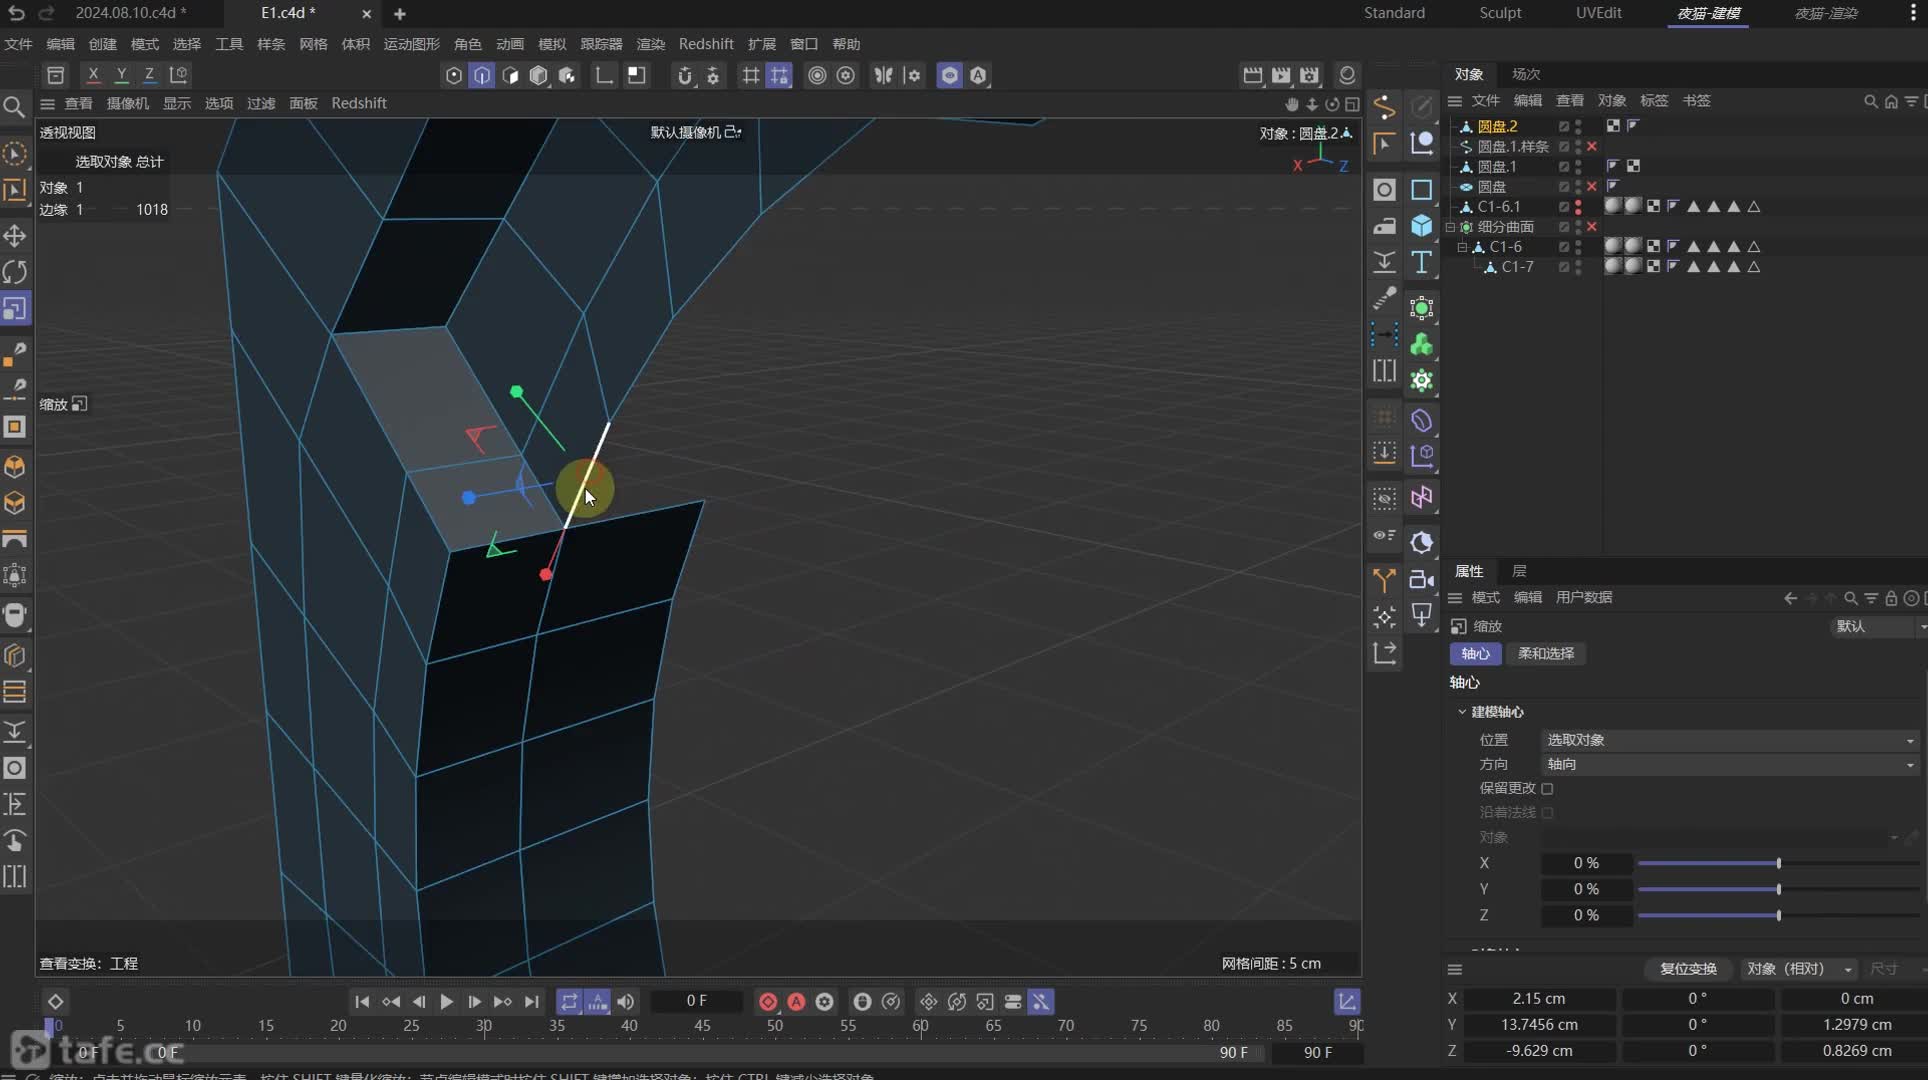Adjust the Z percentage slider
This screenshot has width=1928, height=1080.
[x=1778, y=915]
